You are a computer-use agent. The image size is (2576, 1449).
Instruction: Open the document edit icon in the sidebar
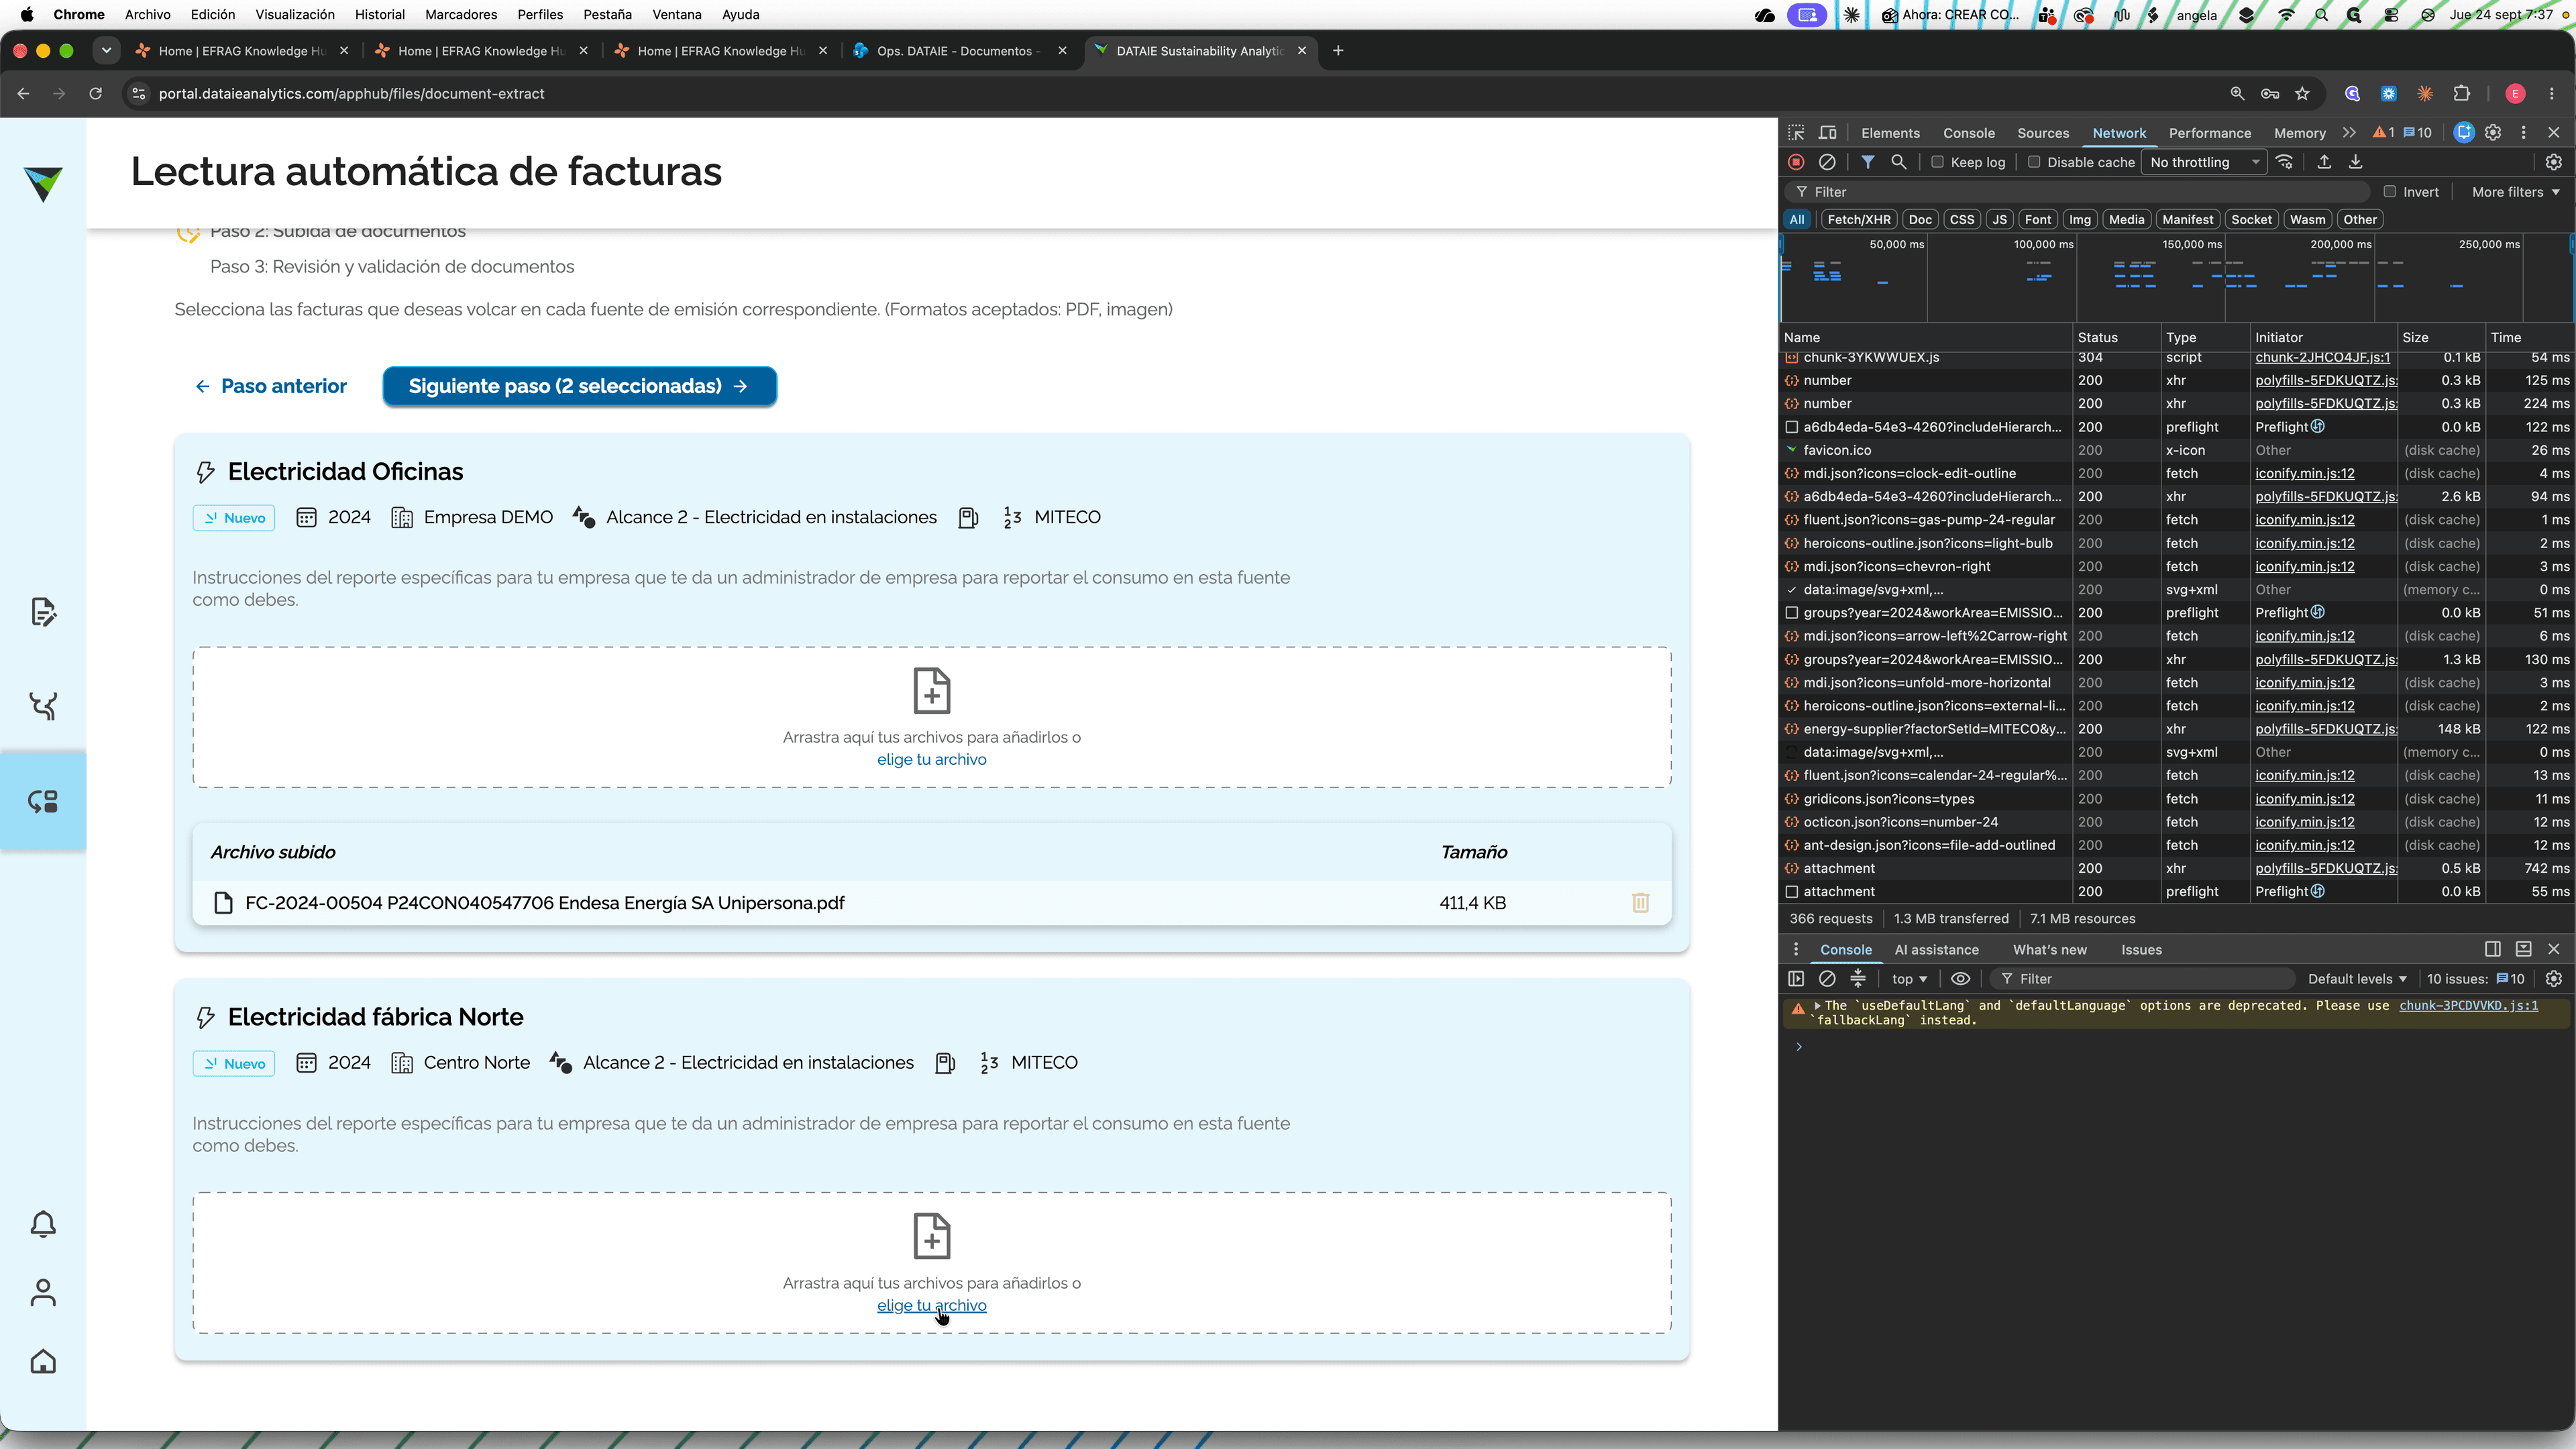pyautogui.click(x=43, y=612)
